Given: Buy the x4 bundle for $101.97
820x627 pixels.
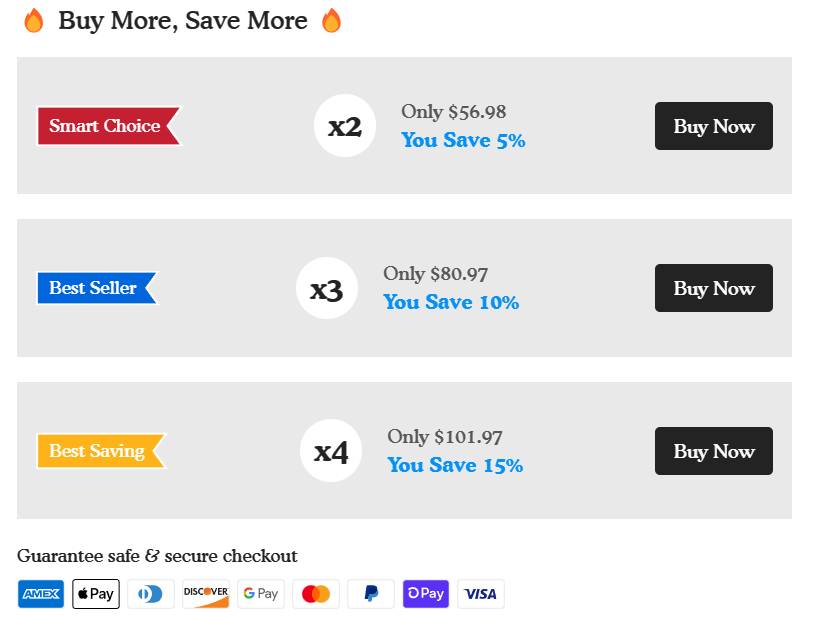Looking at the screenshot, I should (713, 451).
